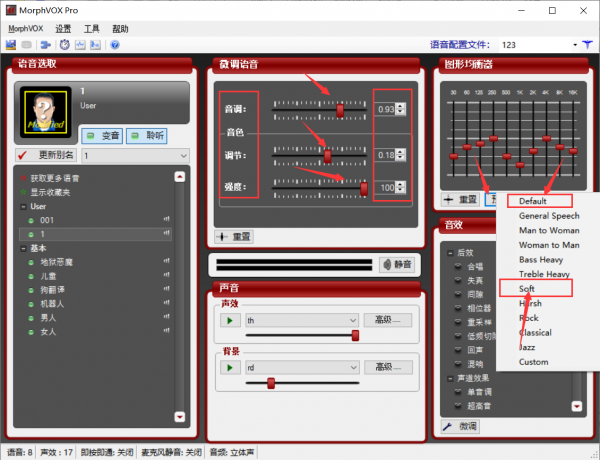Toggle the 变音 morph button
Viewport: 600px width, 460px height.
point(102,136)
